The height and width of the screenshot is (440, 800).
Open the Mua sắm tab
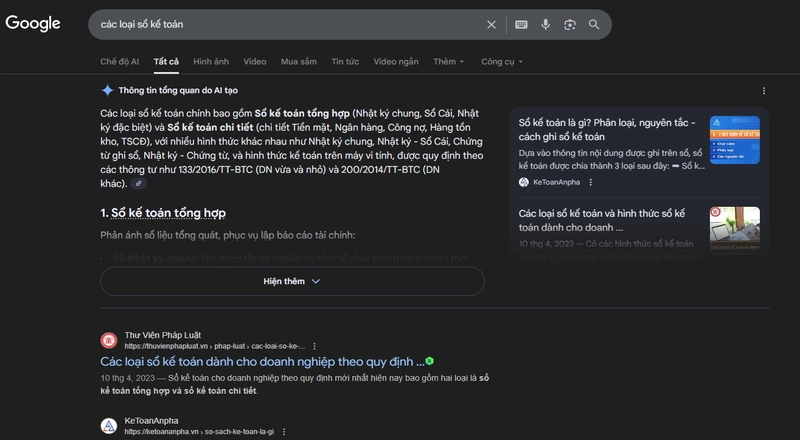coord(298,62)
